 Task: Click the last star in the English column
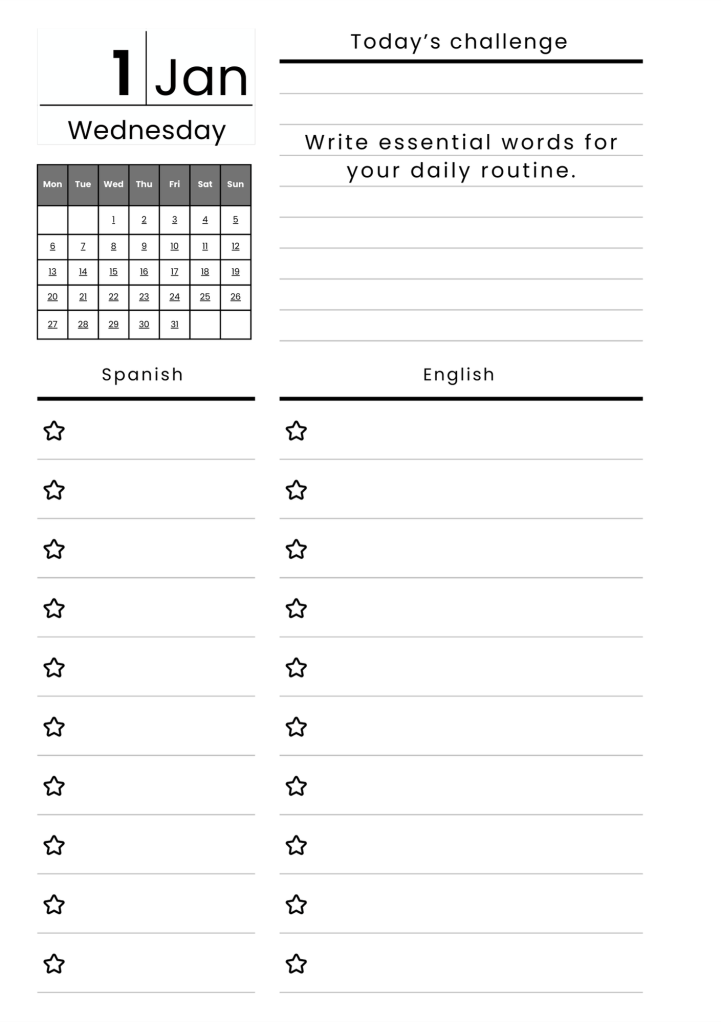coord(296,964)
